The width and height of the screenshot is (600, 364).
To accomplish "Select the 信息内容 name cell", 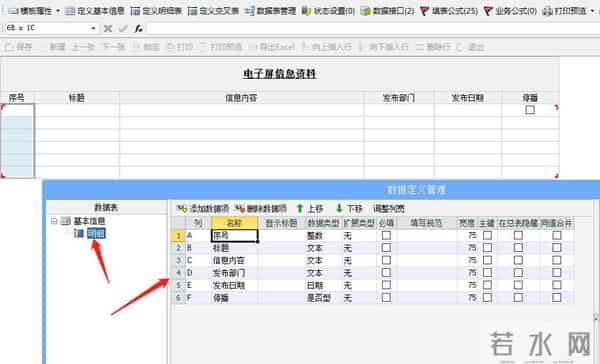I will pos(234,260).
